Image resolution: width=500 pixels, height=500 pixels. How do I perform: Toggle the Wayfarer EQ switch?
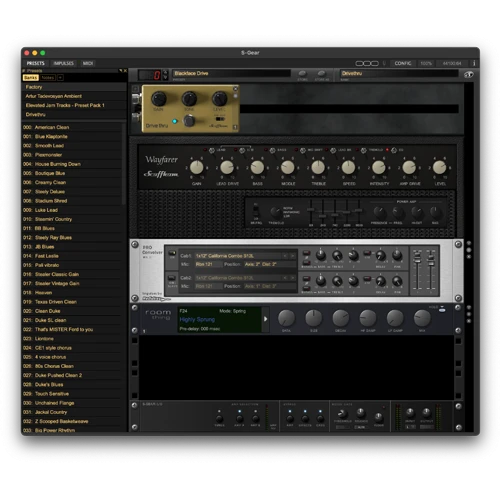pyautogui.click(x=394, y=150)
